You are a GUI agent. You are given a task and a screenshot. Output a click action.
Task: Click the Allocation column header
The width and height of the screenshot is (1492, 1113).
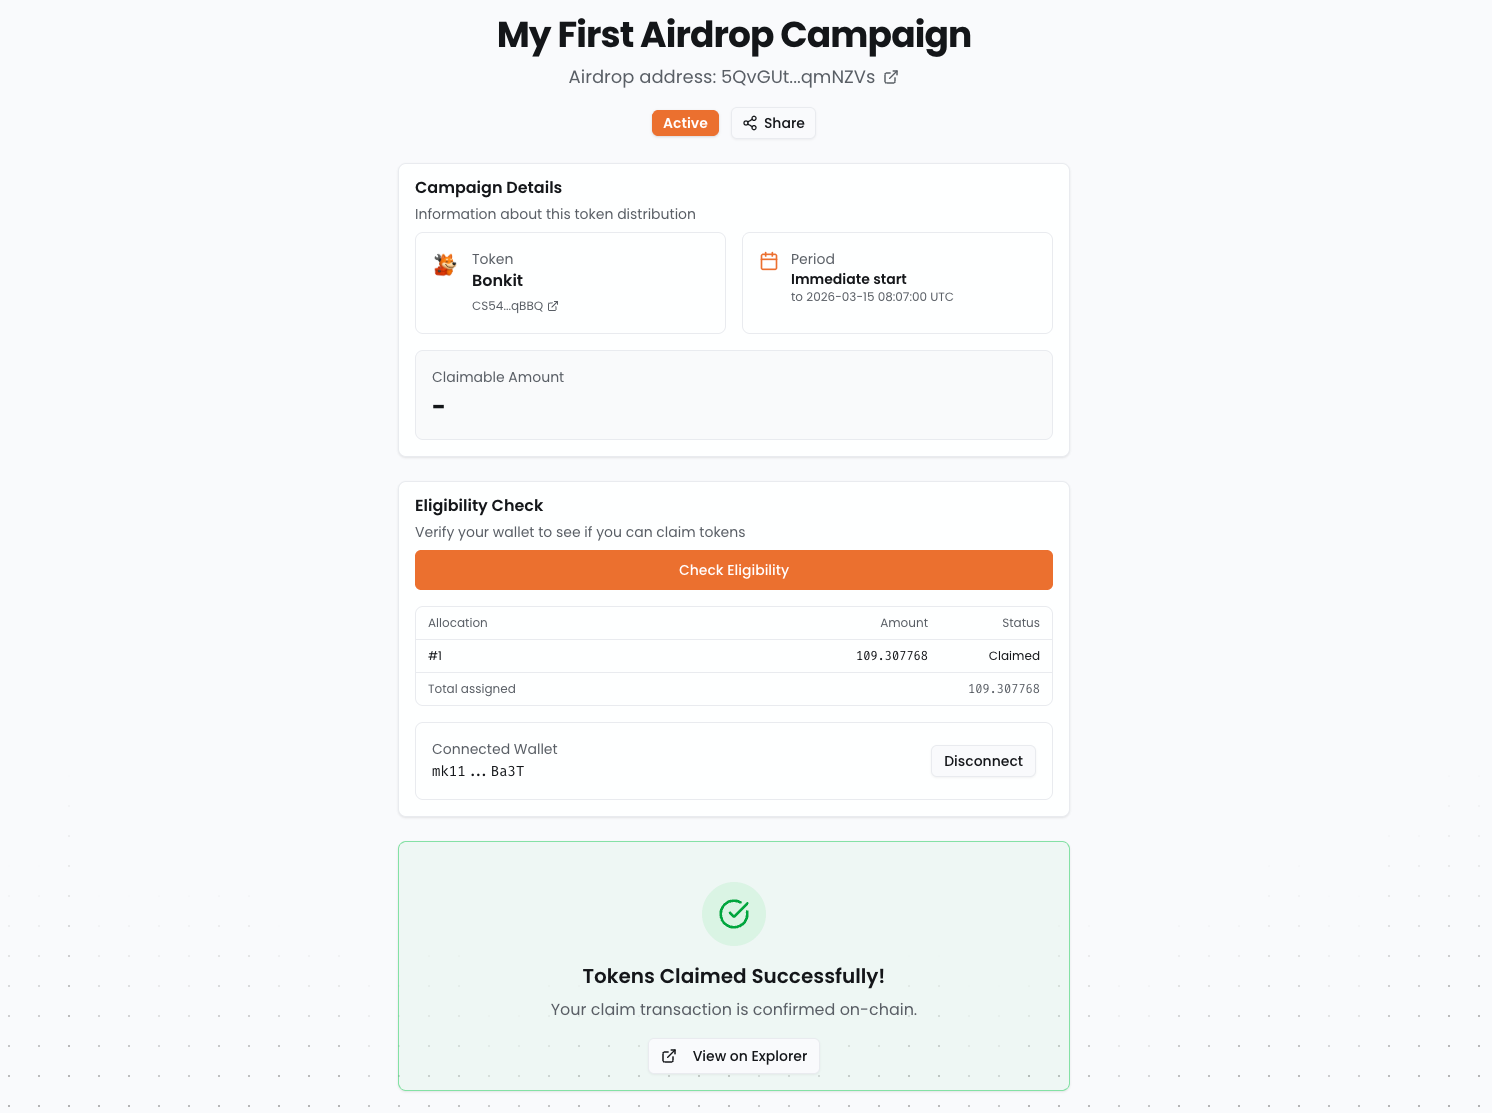pyautogui.click(x=458, y=623)
